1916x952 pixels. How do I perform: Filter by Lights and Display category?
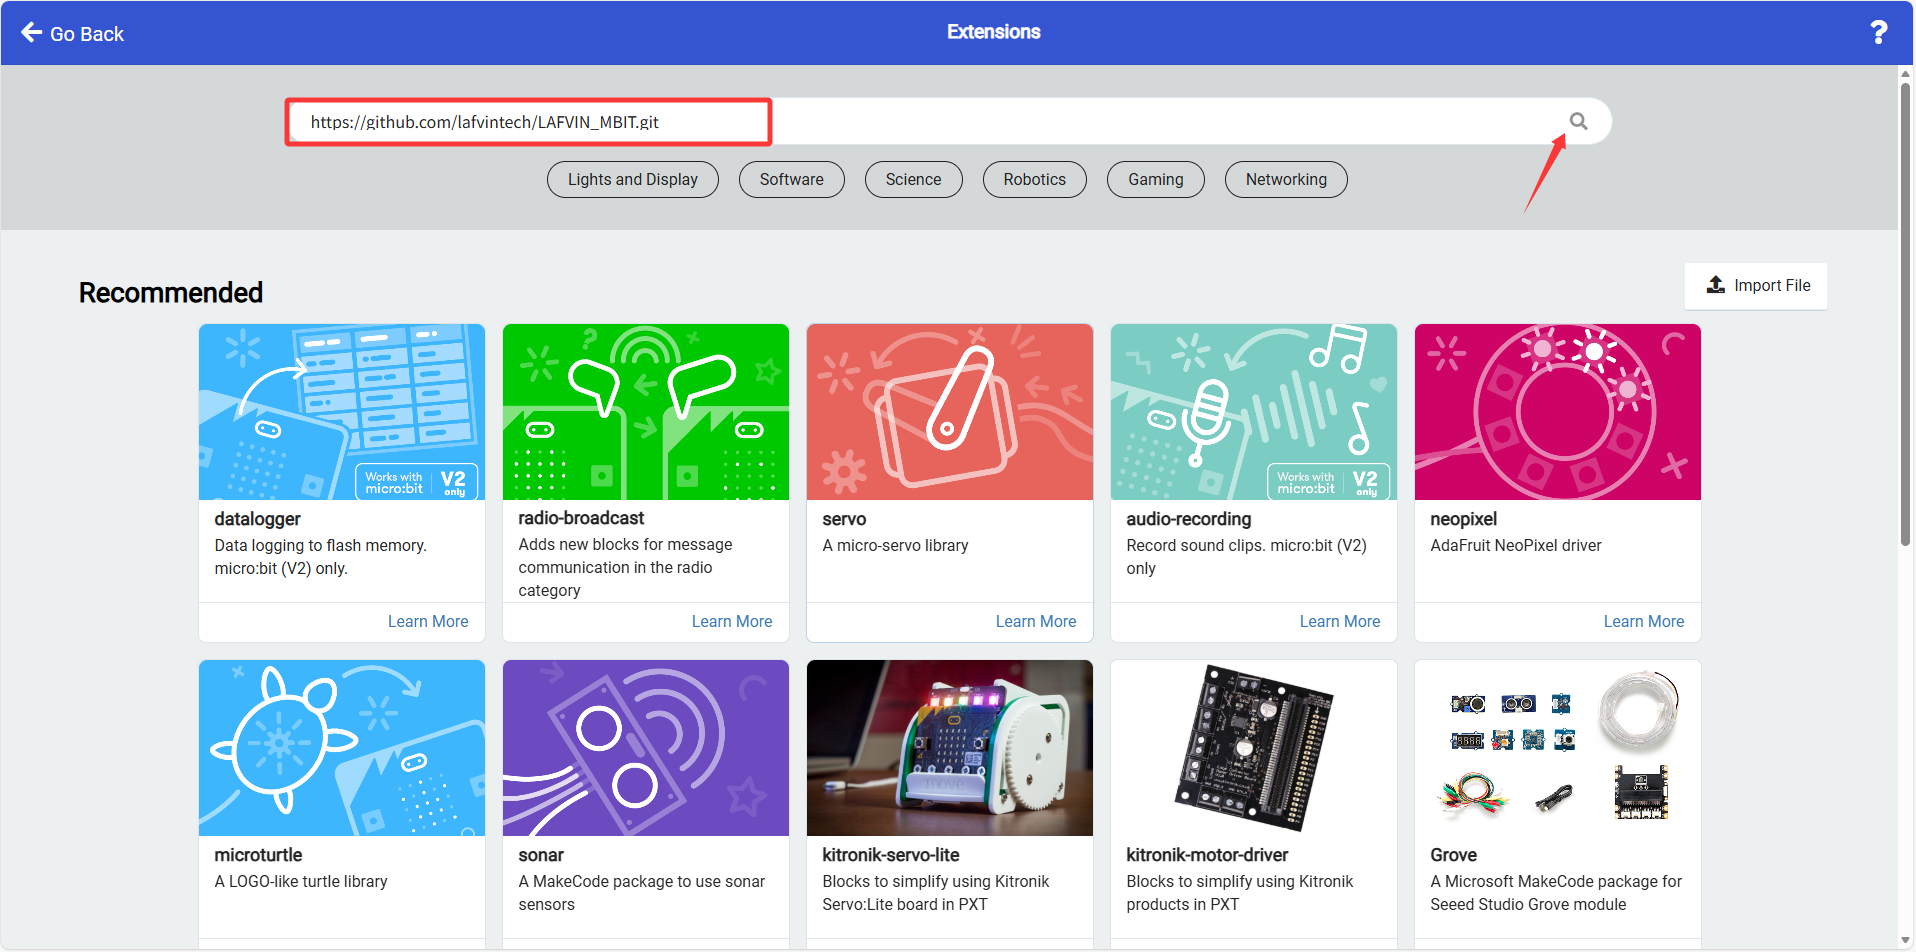pyautogui.click(x=633, y=179)
